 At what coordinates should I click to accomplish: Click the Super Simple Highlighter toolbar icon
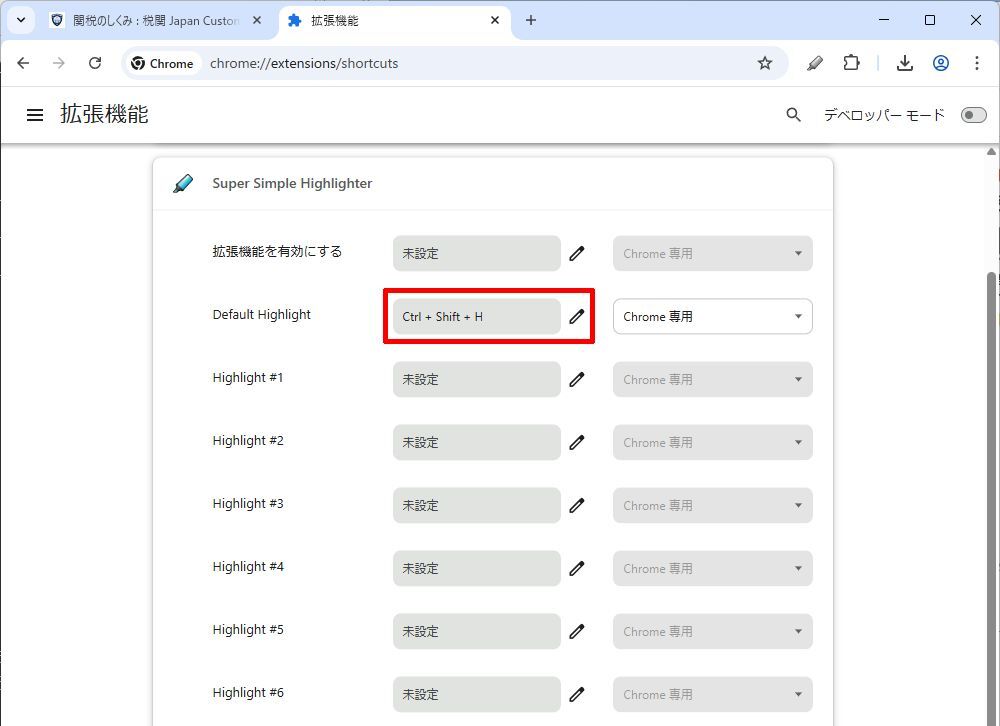pyautogui.click(x=814, y=63)
